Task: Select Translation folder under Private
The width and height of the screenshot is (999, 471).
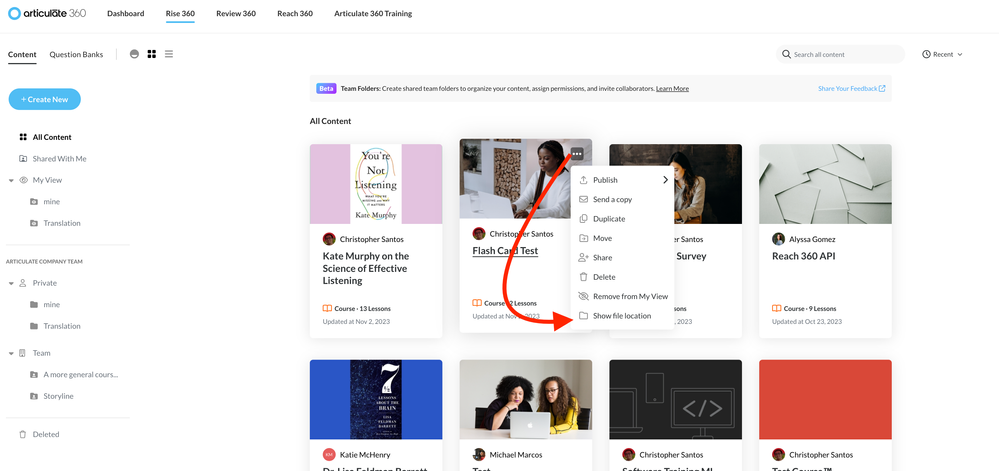Action: click(x=62, y=326)
